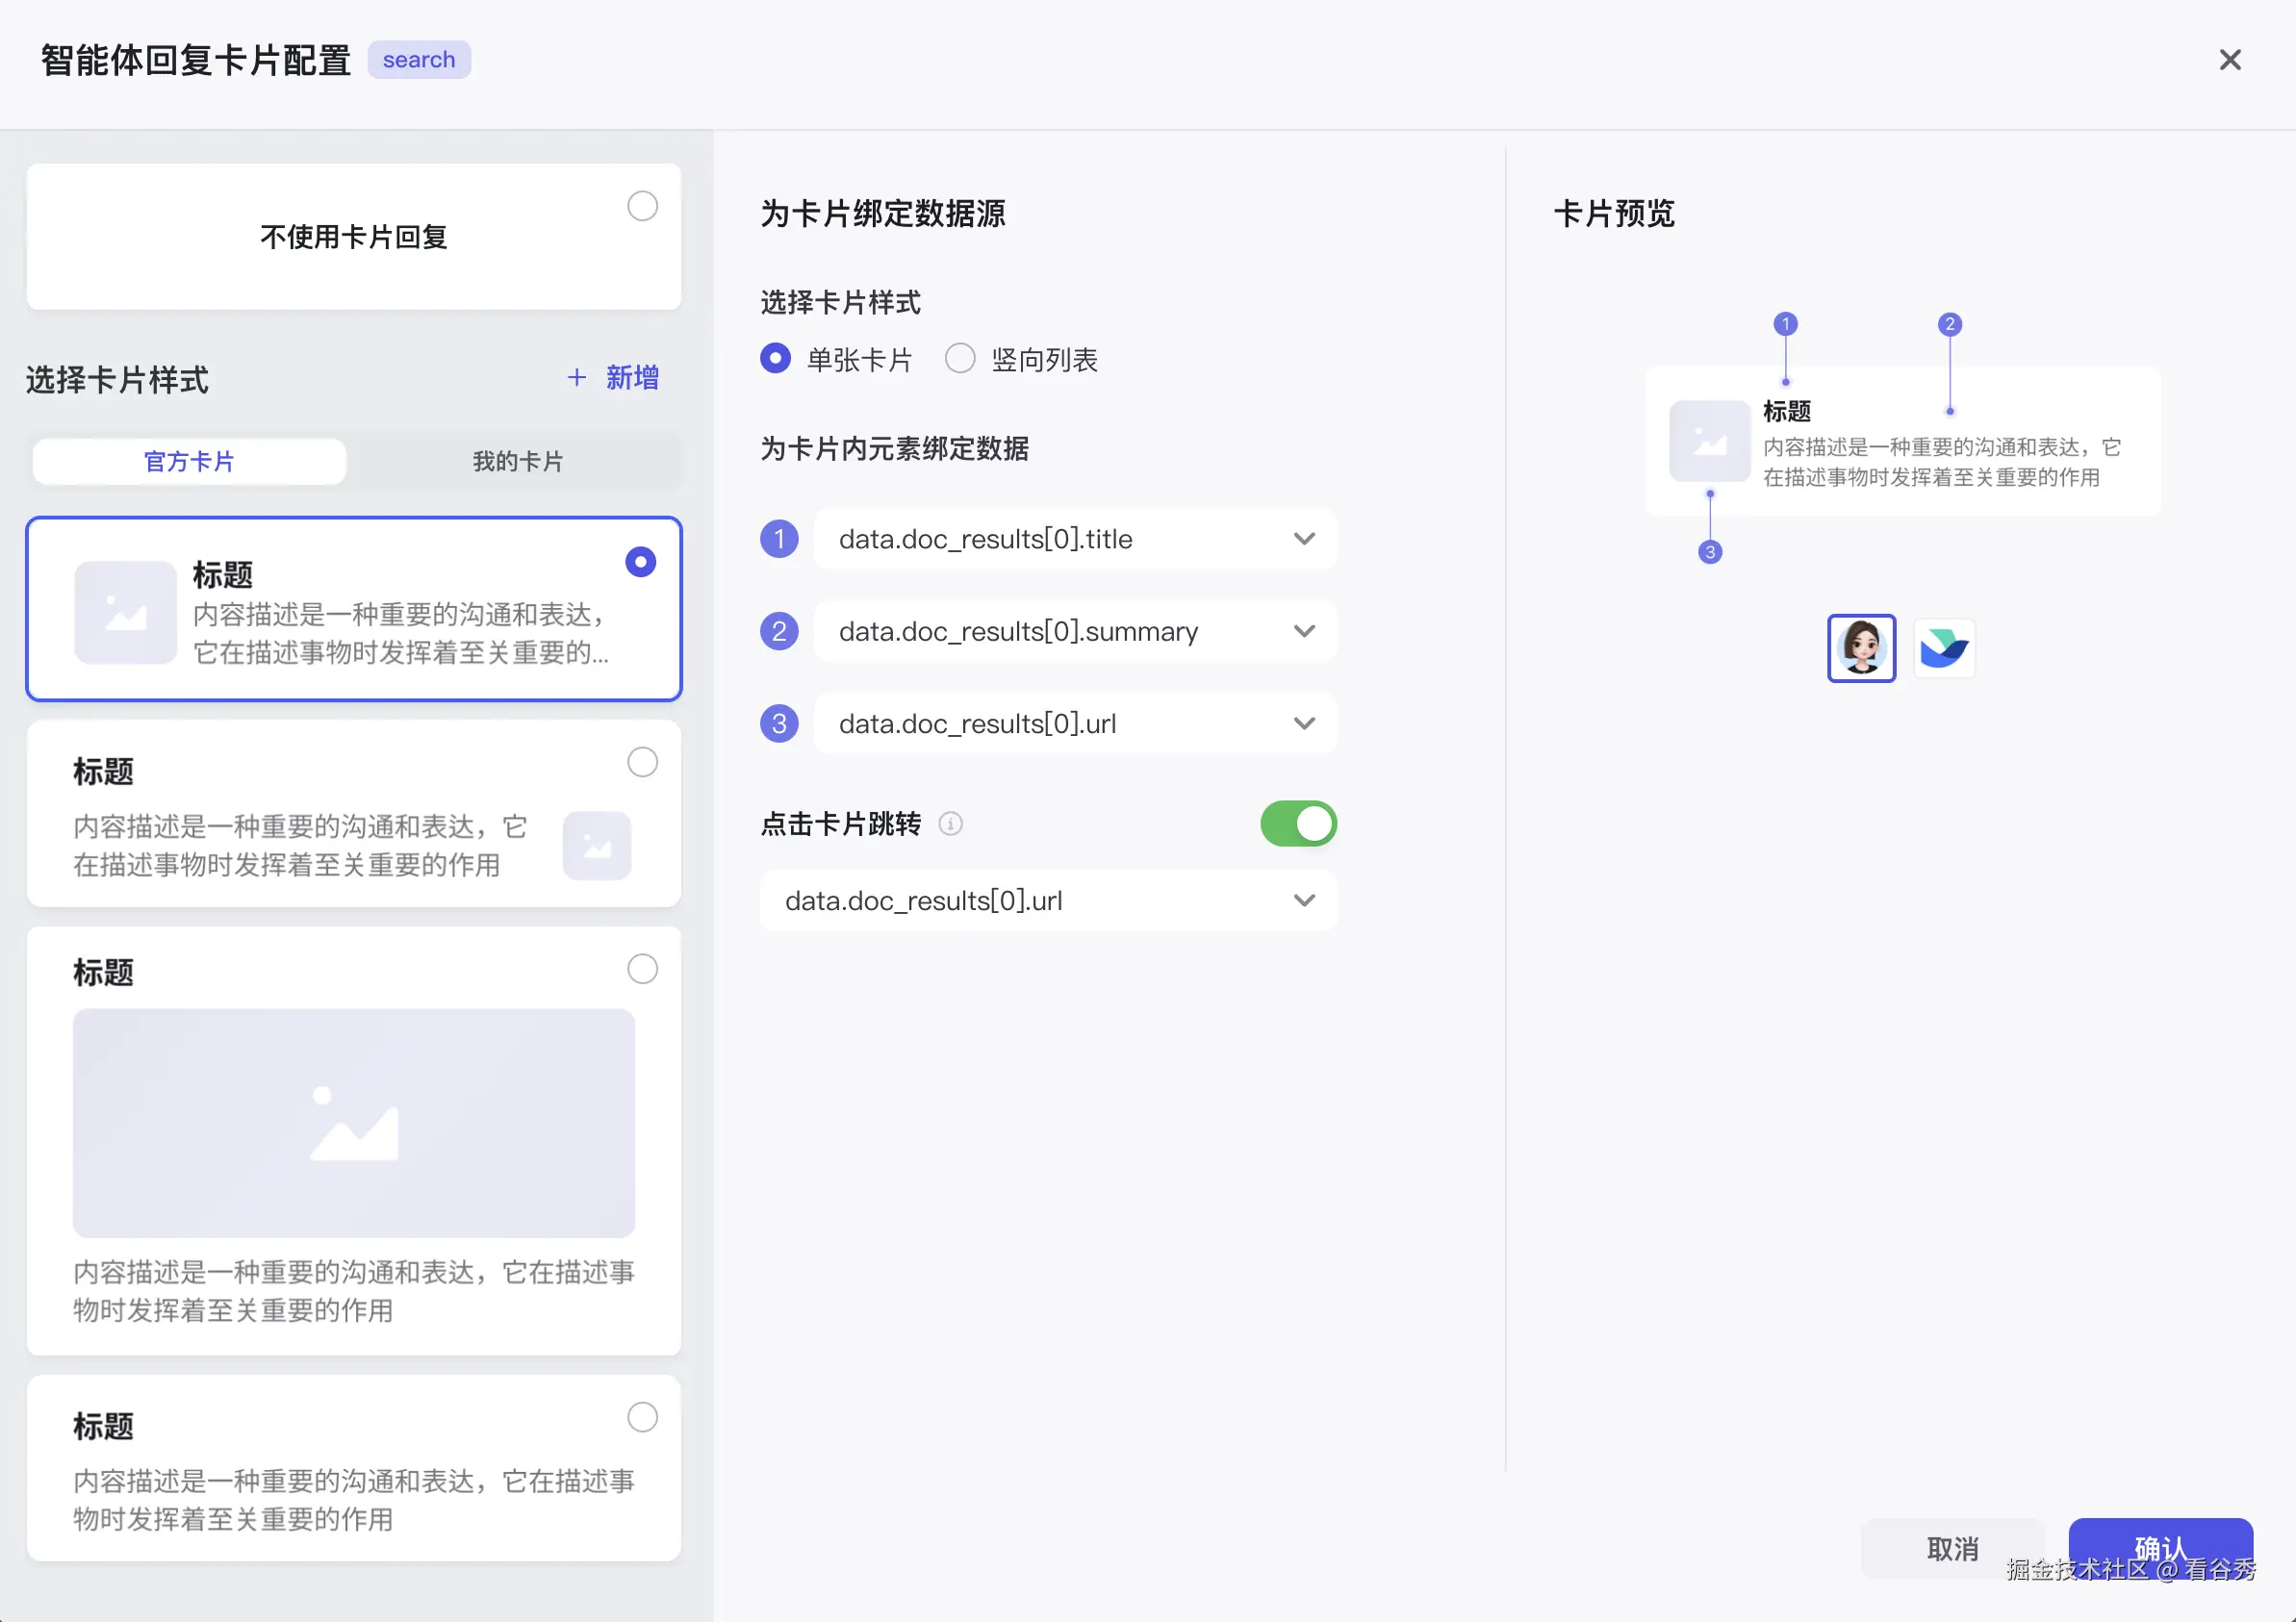Viewport: 2296px width, 1622px height.
Task: Select the woman avatar icon in the preview
Action: (x=1861, y=648)
